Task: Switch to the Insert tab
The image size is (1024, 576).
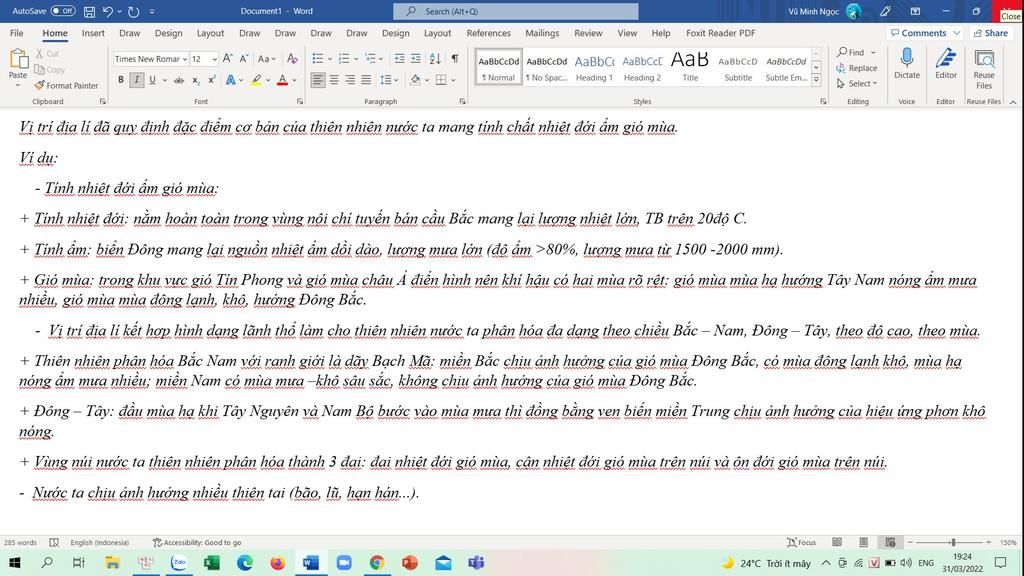Action: click(93, 33)
